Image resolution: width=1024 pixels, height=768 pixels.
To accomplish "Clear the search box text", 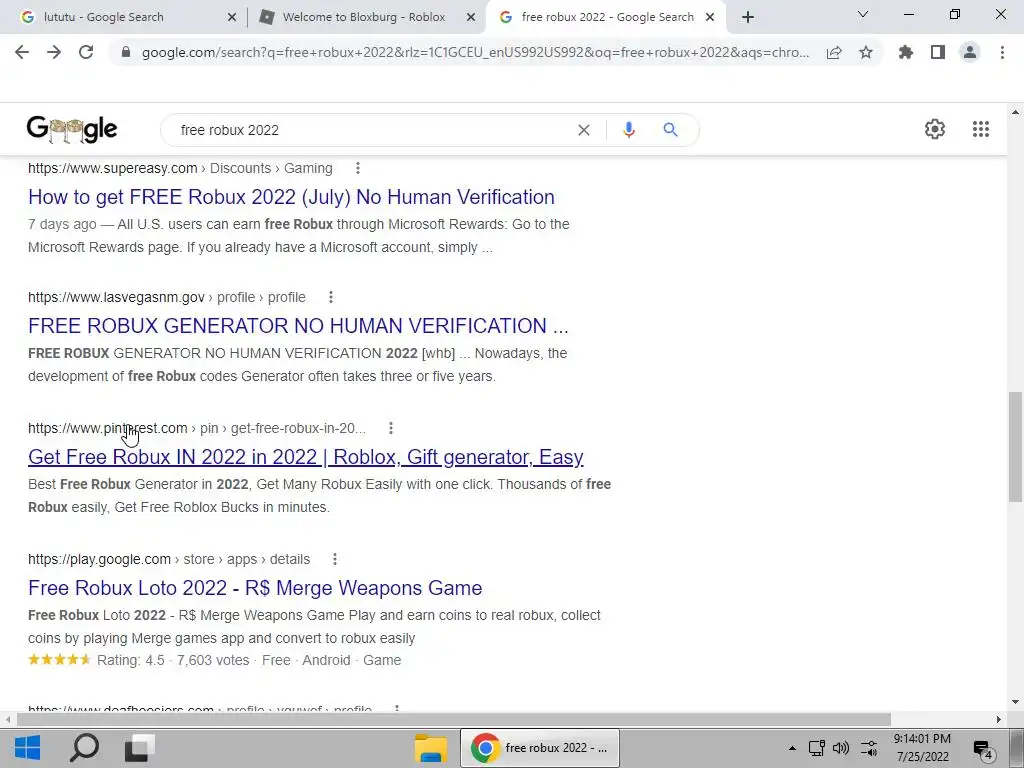I will [584, 130].
